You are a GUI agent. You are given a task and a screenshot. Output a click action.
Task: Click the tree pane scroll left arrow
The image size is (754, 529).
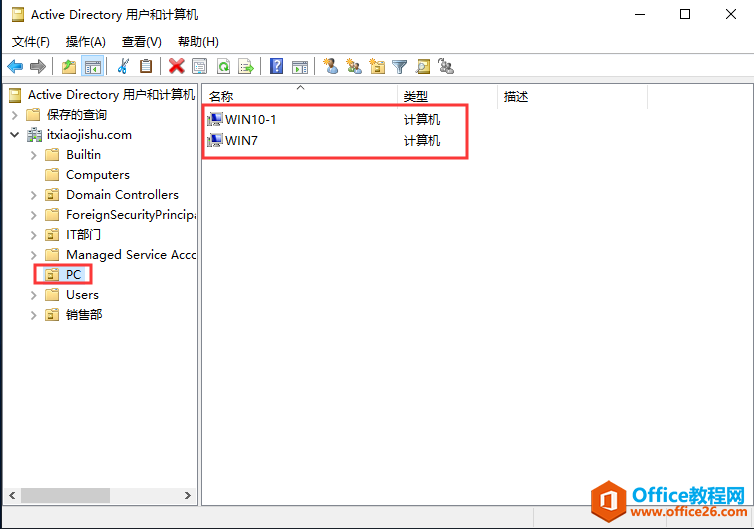pyautogui.click(x=12, y=495)
